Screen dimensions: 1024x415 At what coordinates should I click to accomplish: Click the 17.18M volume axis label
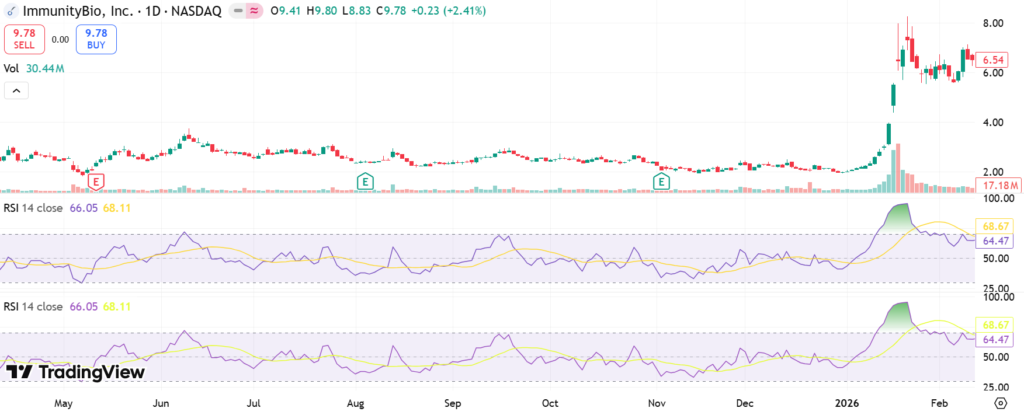(999, 187)
